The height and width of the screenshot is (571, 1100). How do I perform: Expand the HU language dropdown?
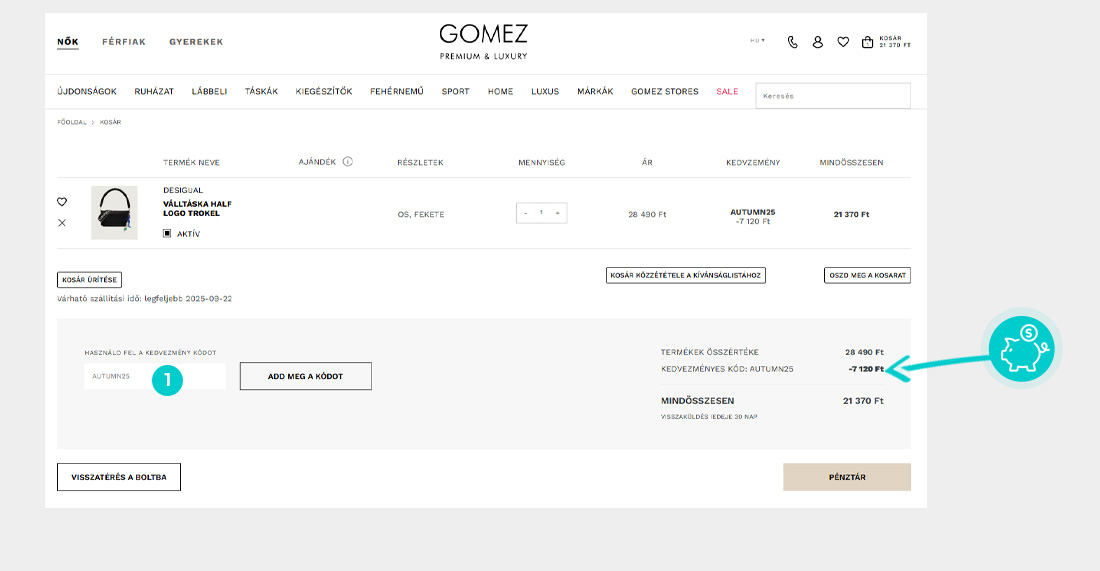(x=757, y=41)
